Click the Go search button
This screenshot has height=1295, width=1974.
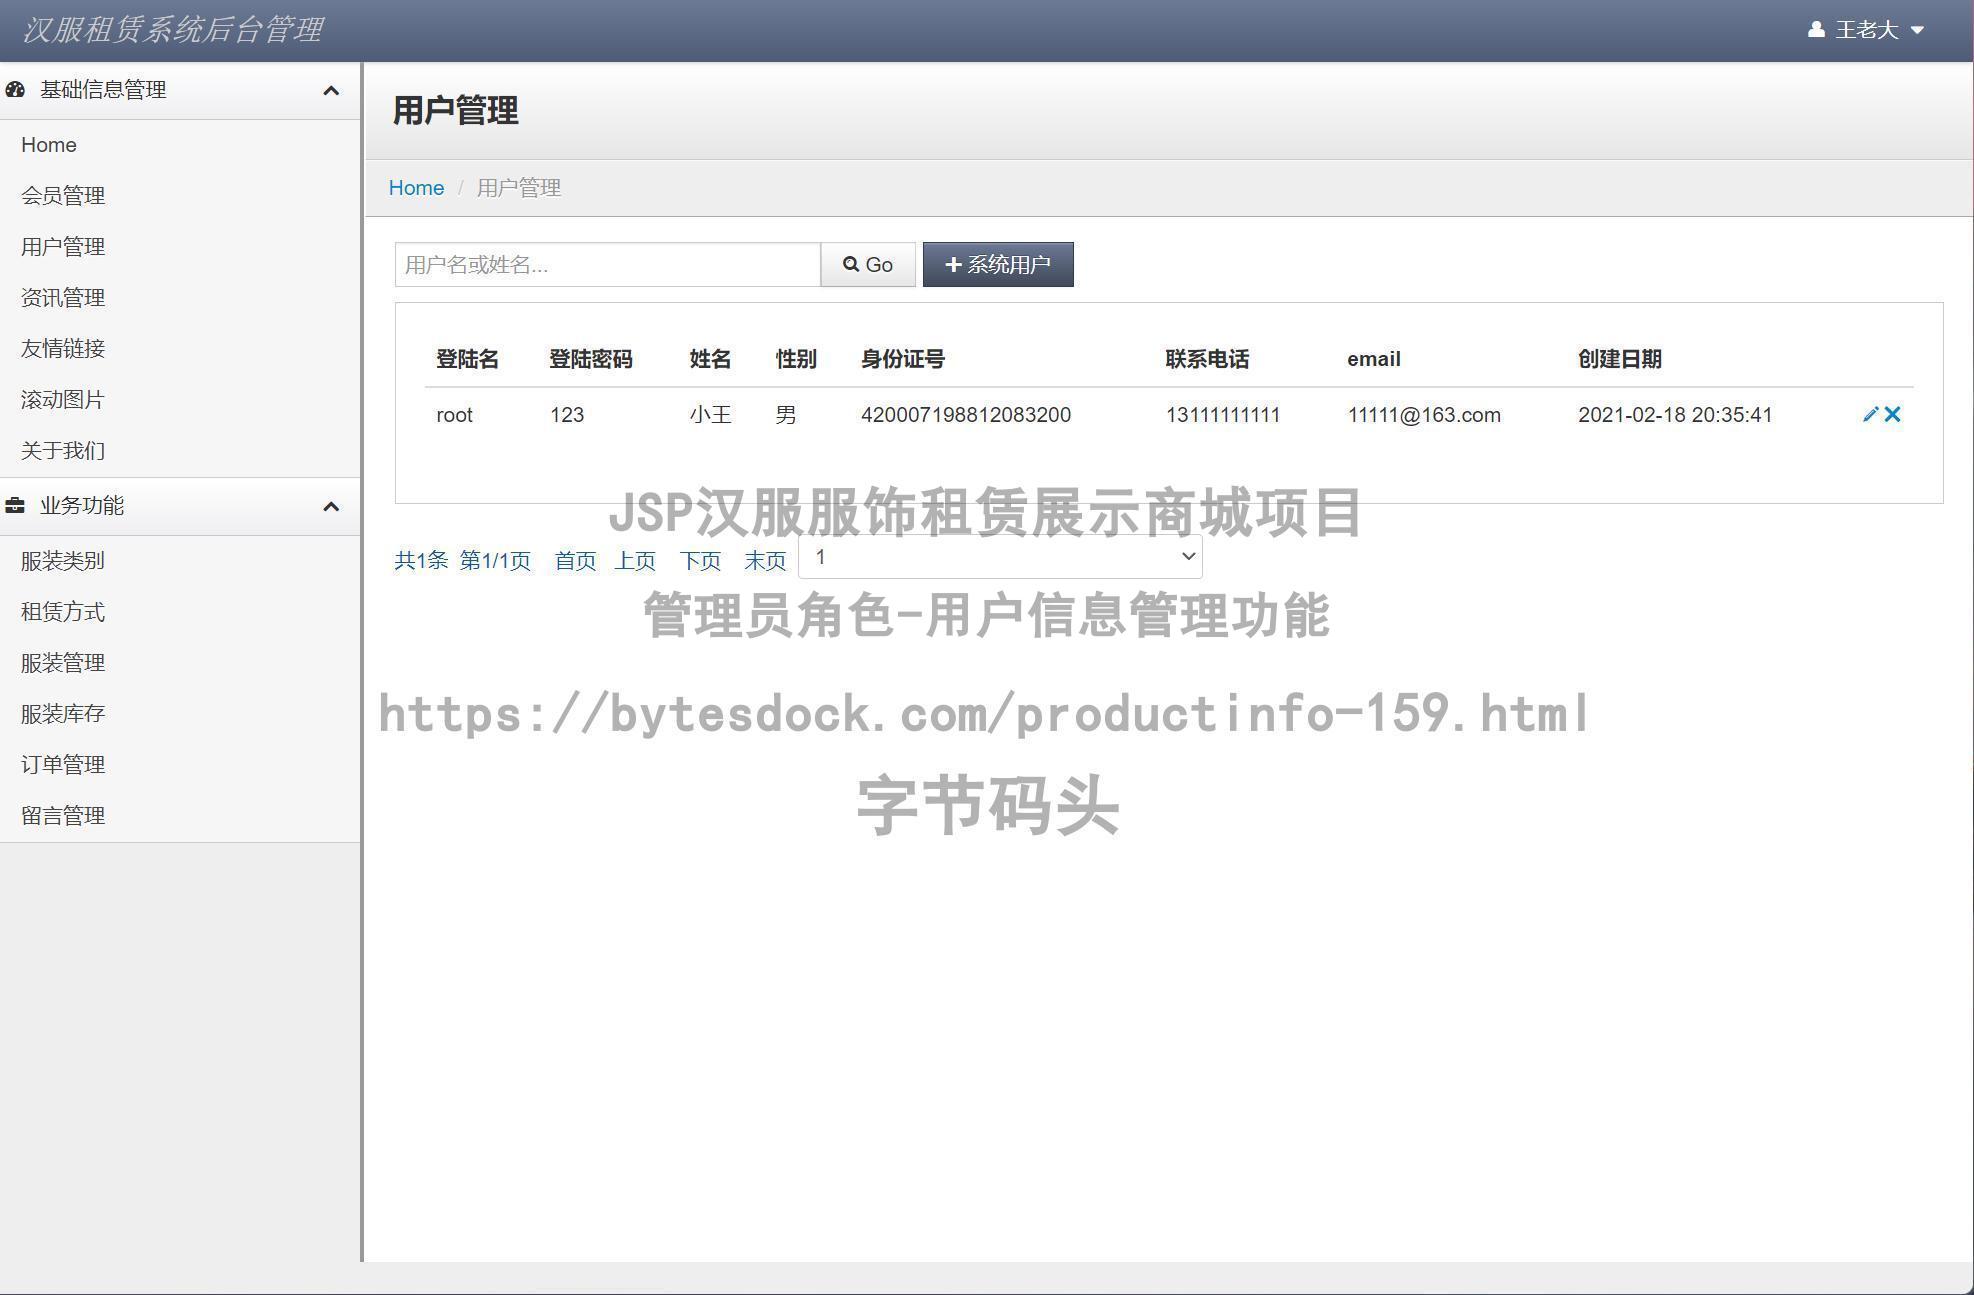pyautogui.click(x=868, y=265)
